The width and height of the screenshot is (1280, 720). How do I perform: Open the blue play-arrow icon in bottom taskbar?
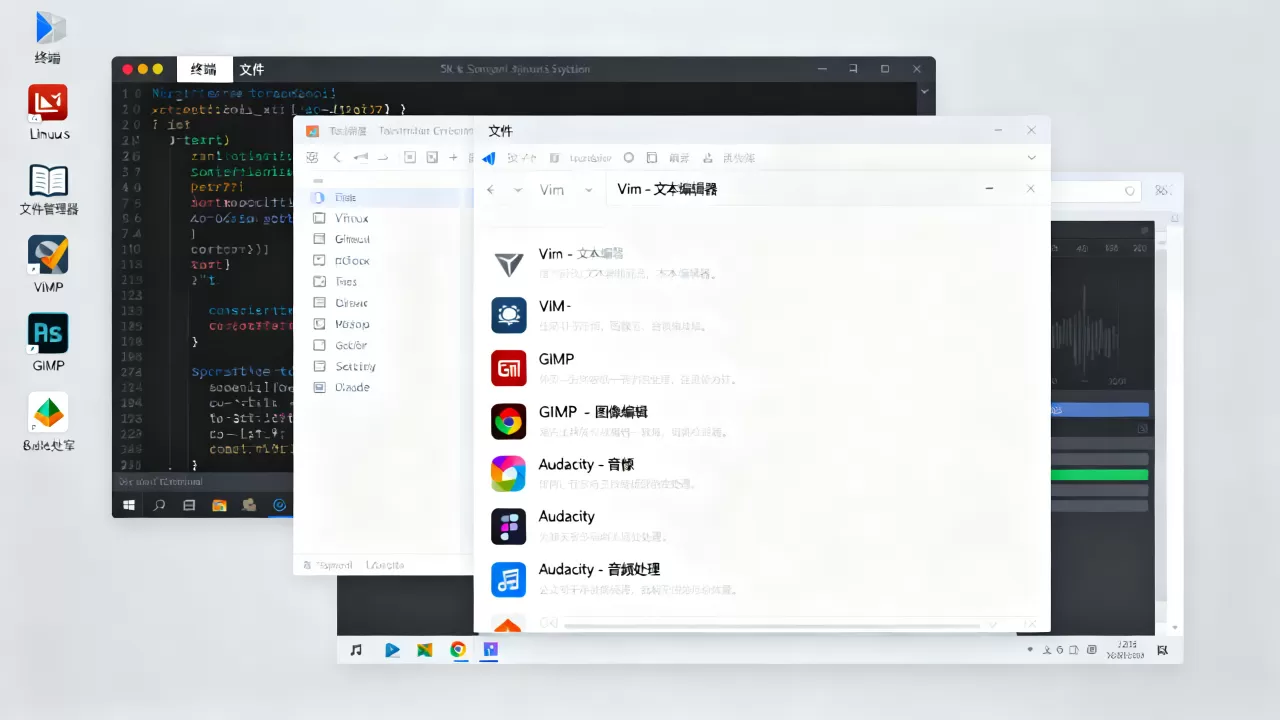[x=392, y=650]
